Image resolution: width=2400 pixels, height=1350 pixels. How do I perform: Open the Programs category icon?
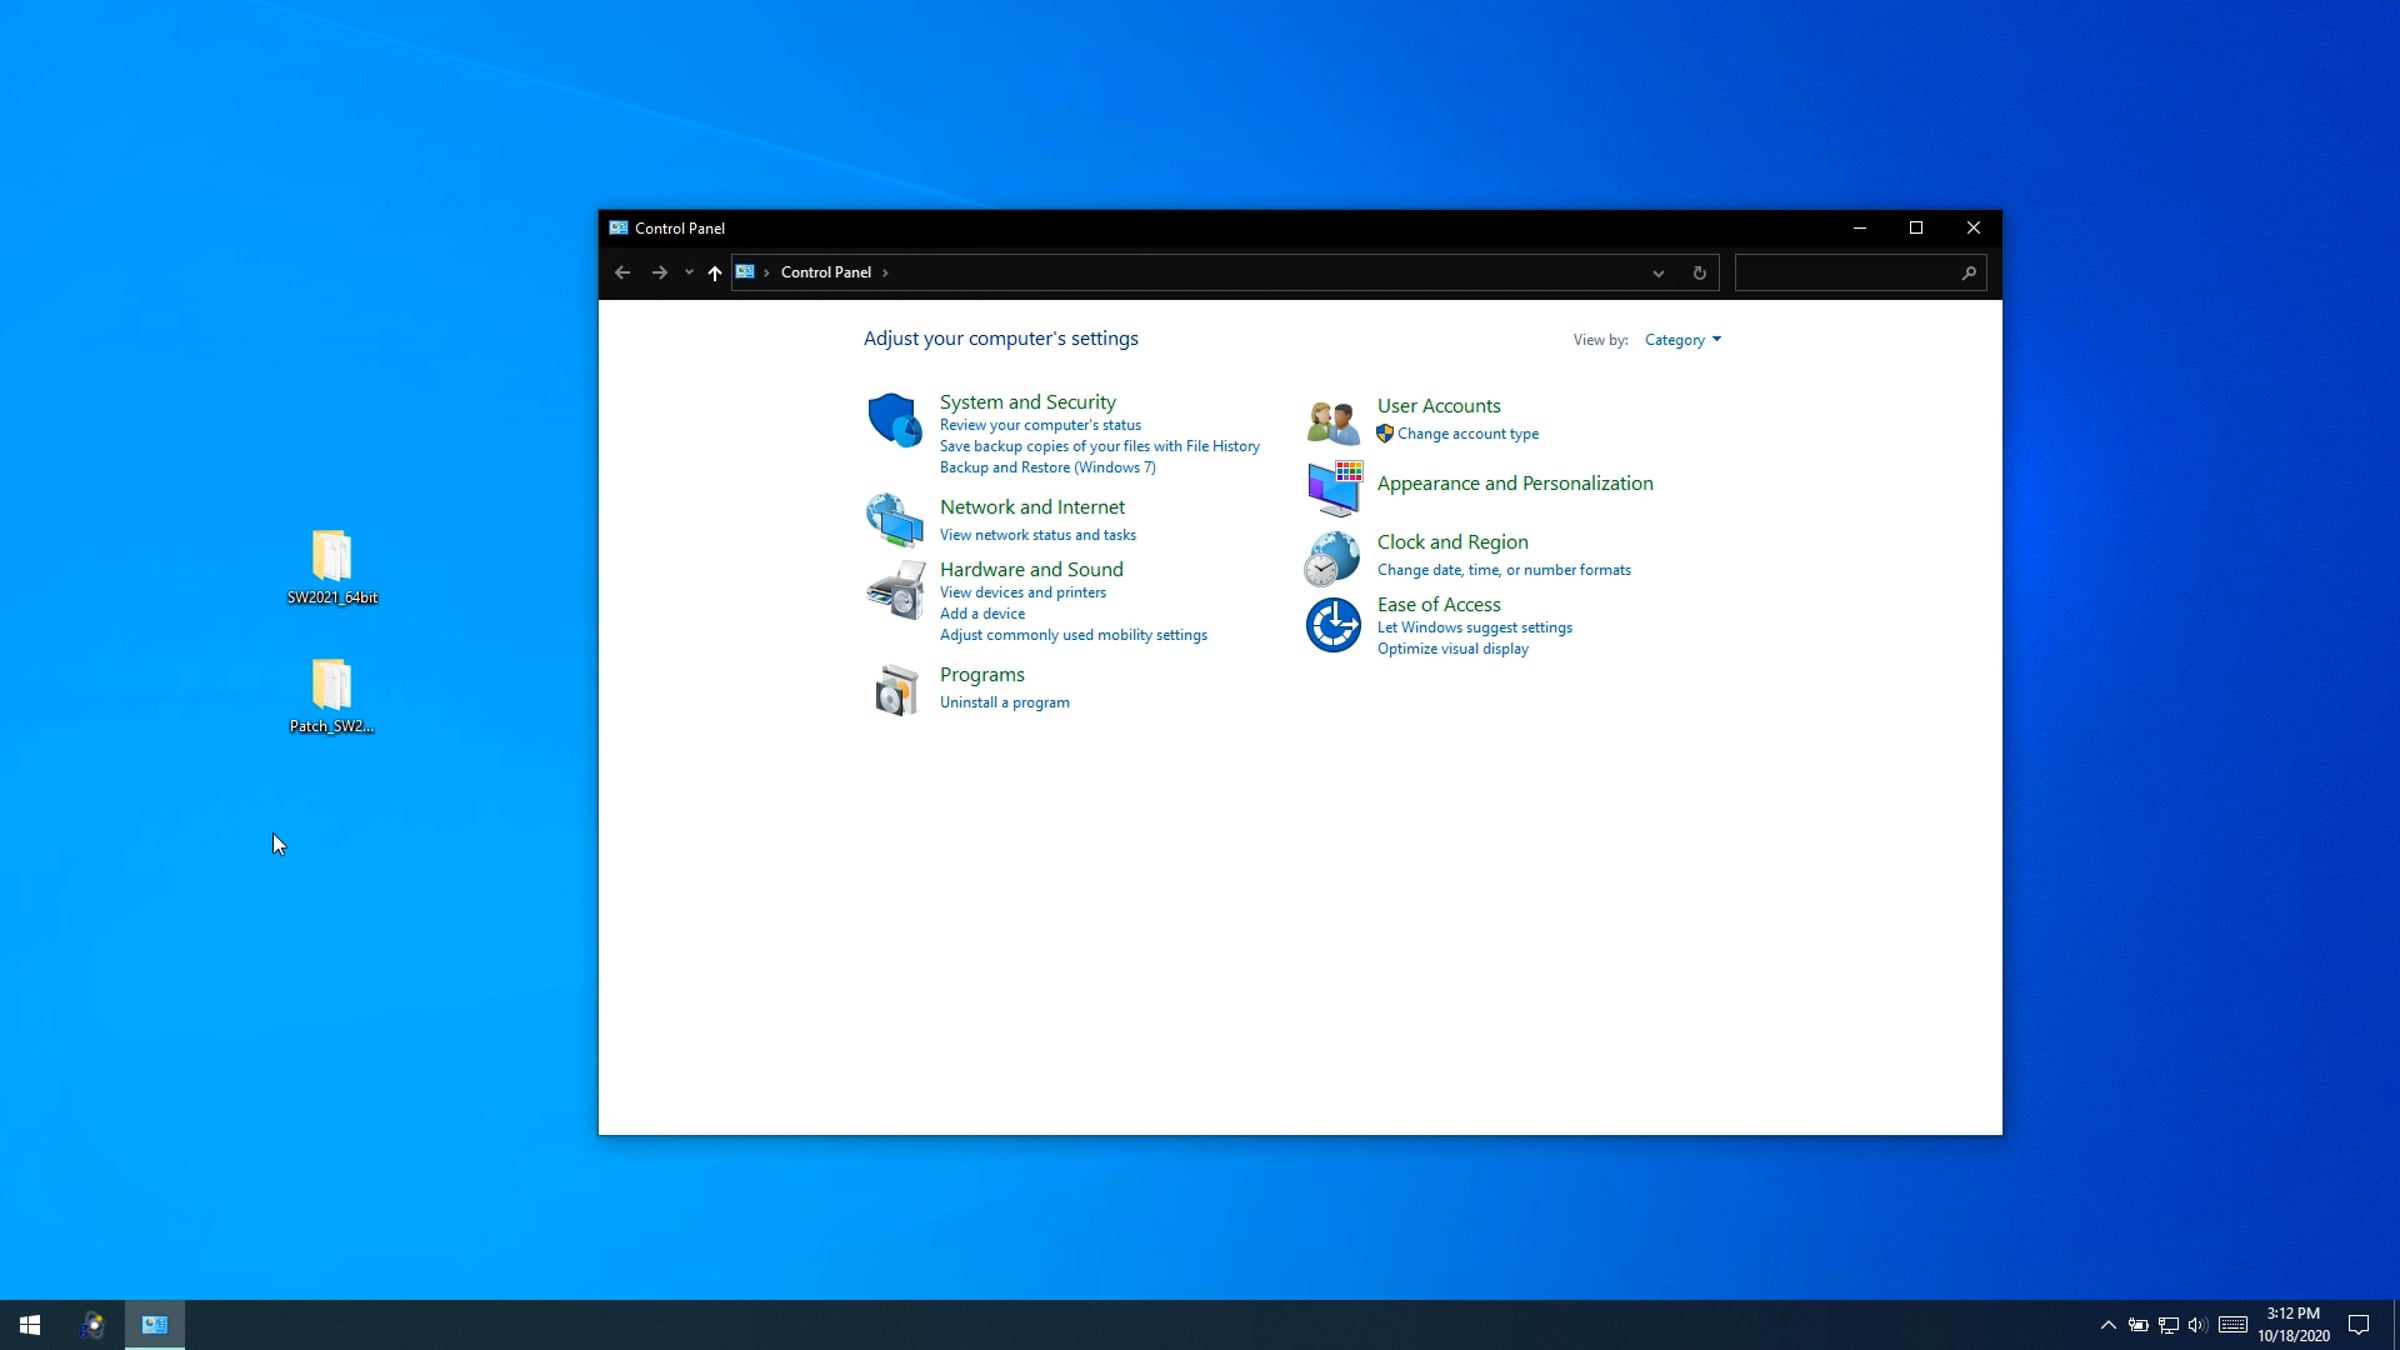click(x=895, y=690)
